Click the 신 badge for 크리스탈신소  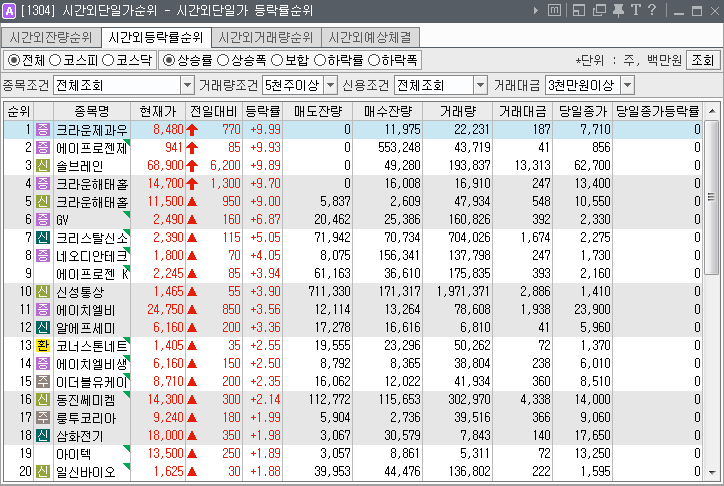click(43, 238)
